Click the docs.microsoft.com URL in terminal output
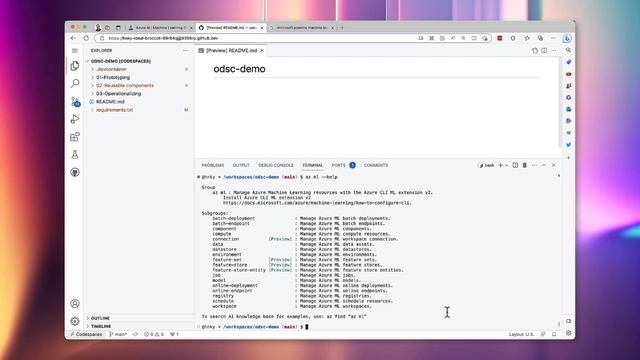The height and width of the screenshot is (360, 640). click(x=317, y=203)
